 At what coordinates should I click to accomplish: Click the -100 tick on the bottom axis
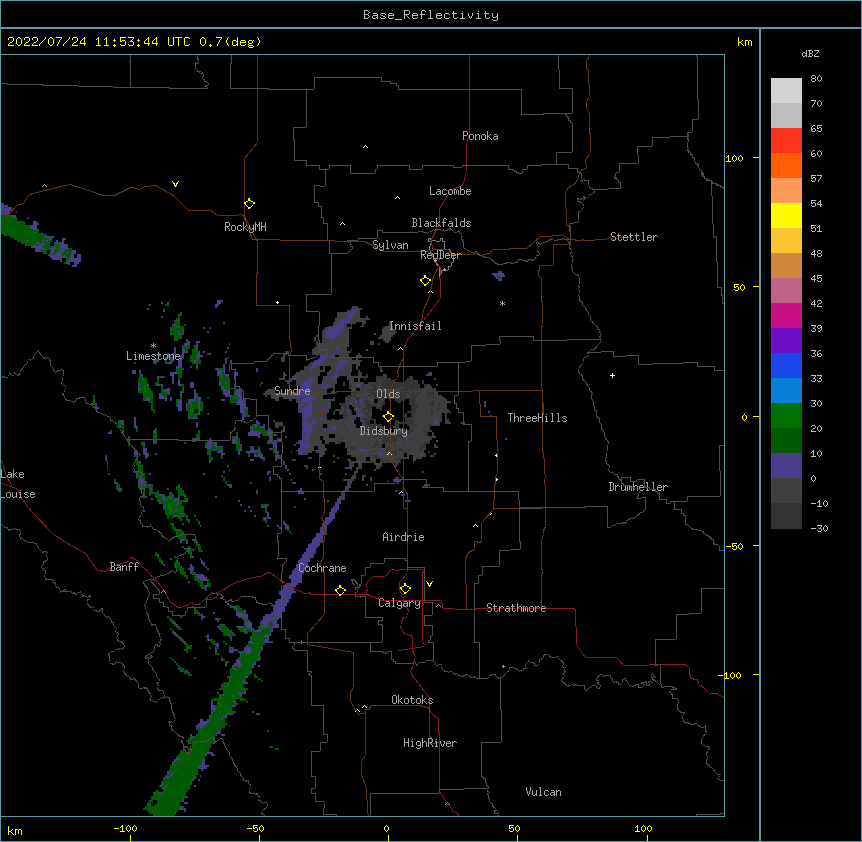[125, 829]
